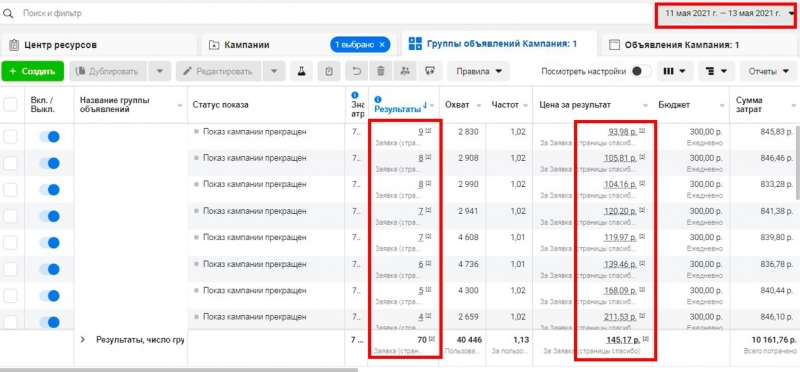
Task: Click the vertical scrollbar on the table
Action: (x=798, y=162)
